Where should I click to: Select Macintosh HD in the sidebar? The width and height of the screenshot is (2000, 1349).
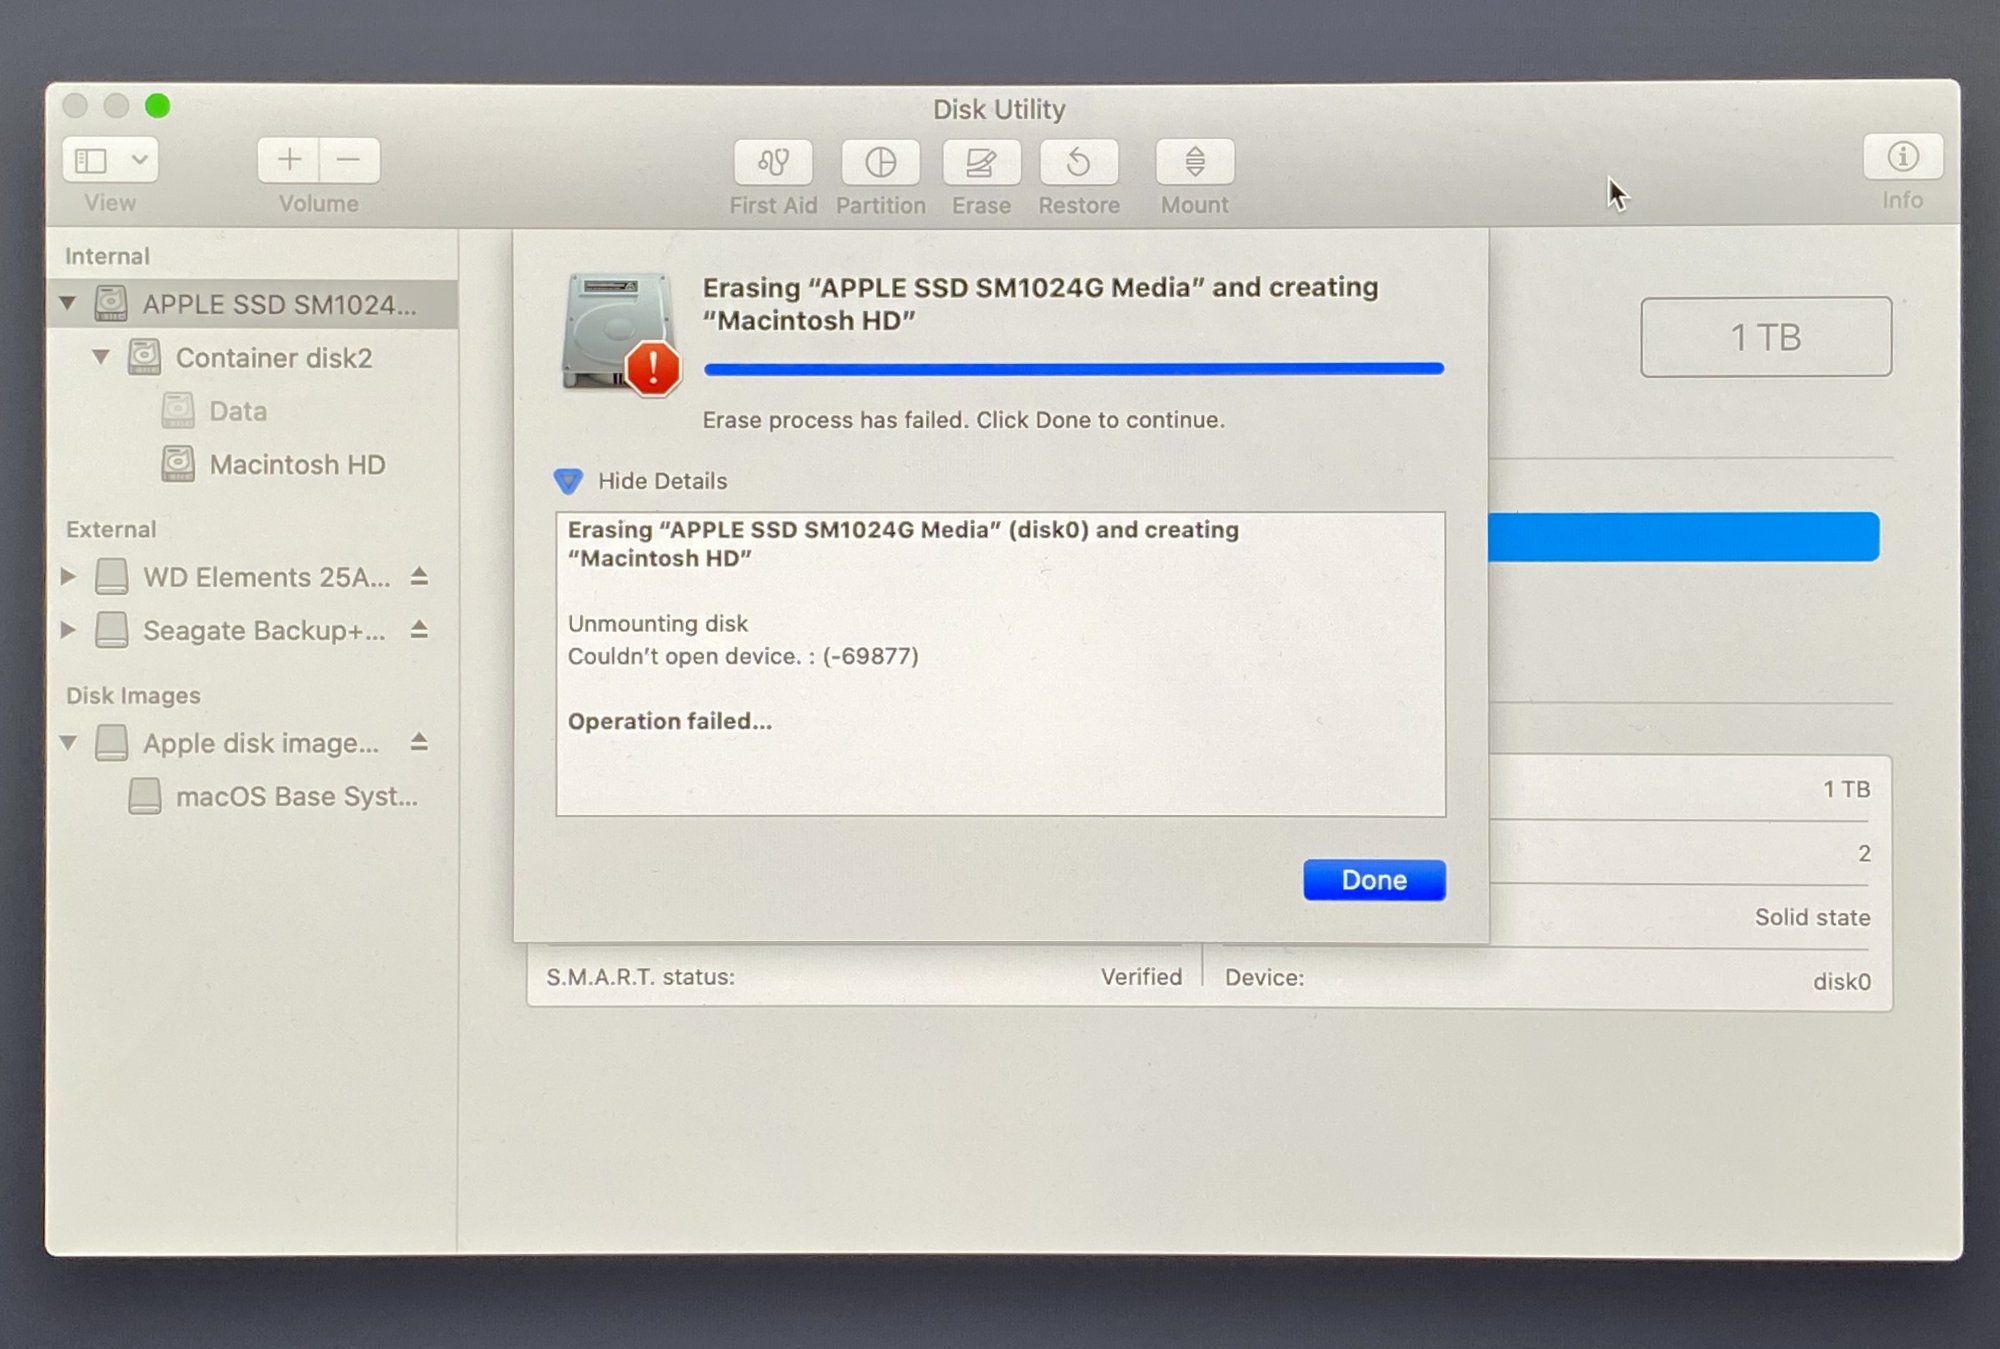tap(297, 465)
